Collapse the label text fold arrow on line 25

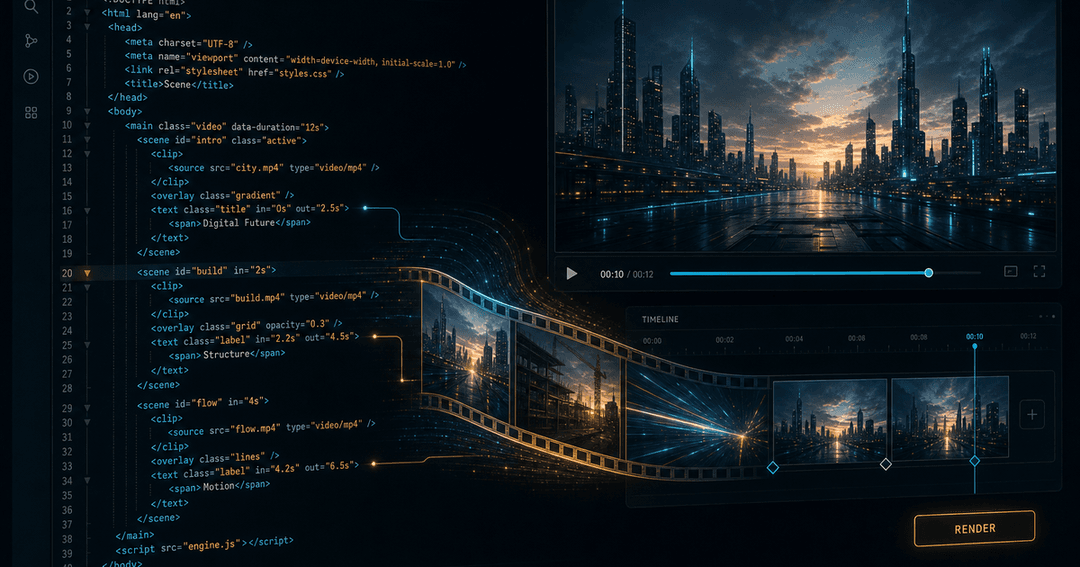pyautogui.click(x=87, y=345)
